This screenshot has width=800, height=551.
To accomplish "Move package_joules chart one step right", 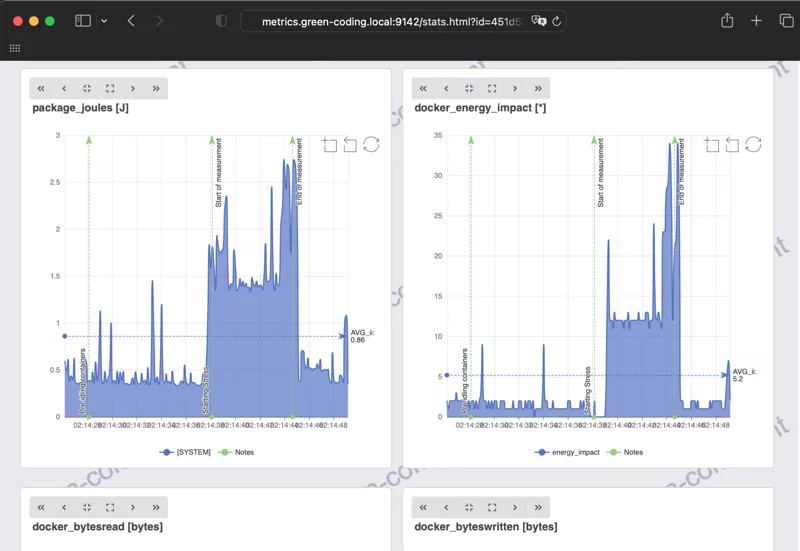I will pos(133,88).
